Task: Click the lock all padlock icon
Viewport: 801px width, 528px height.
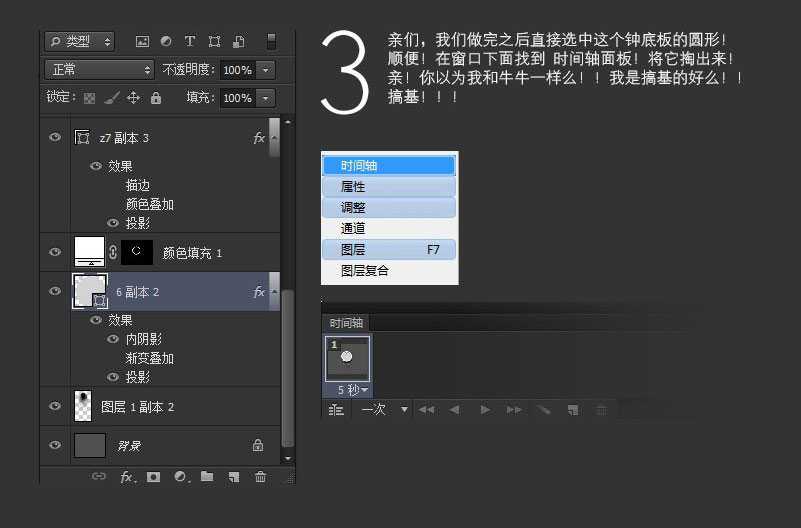Action: point(156,98)
